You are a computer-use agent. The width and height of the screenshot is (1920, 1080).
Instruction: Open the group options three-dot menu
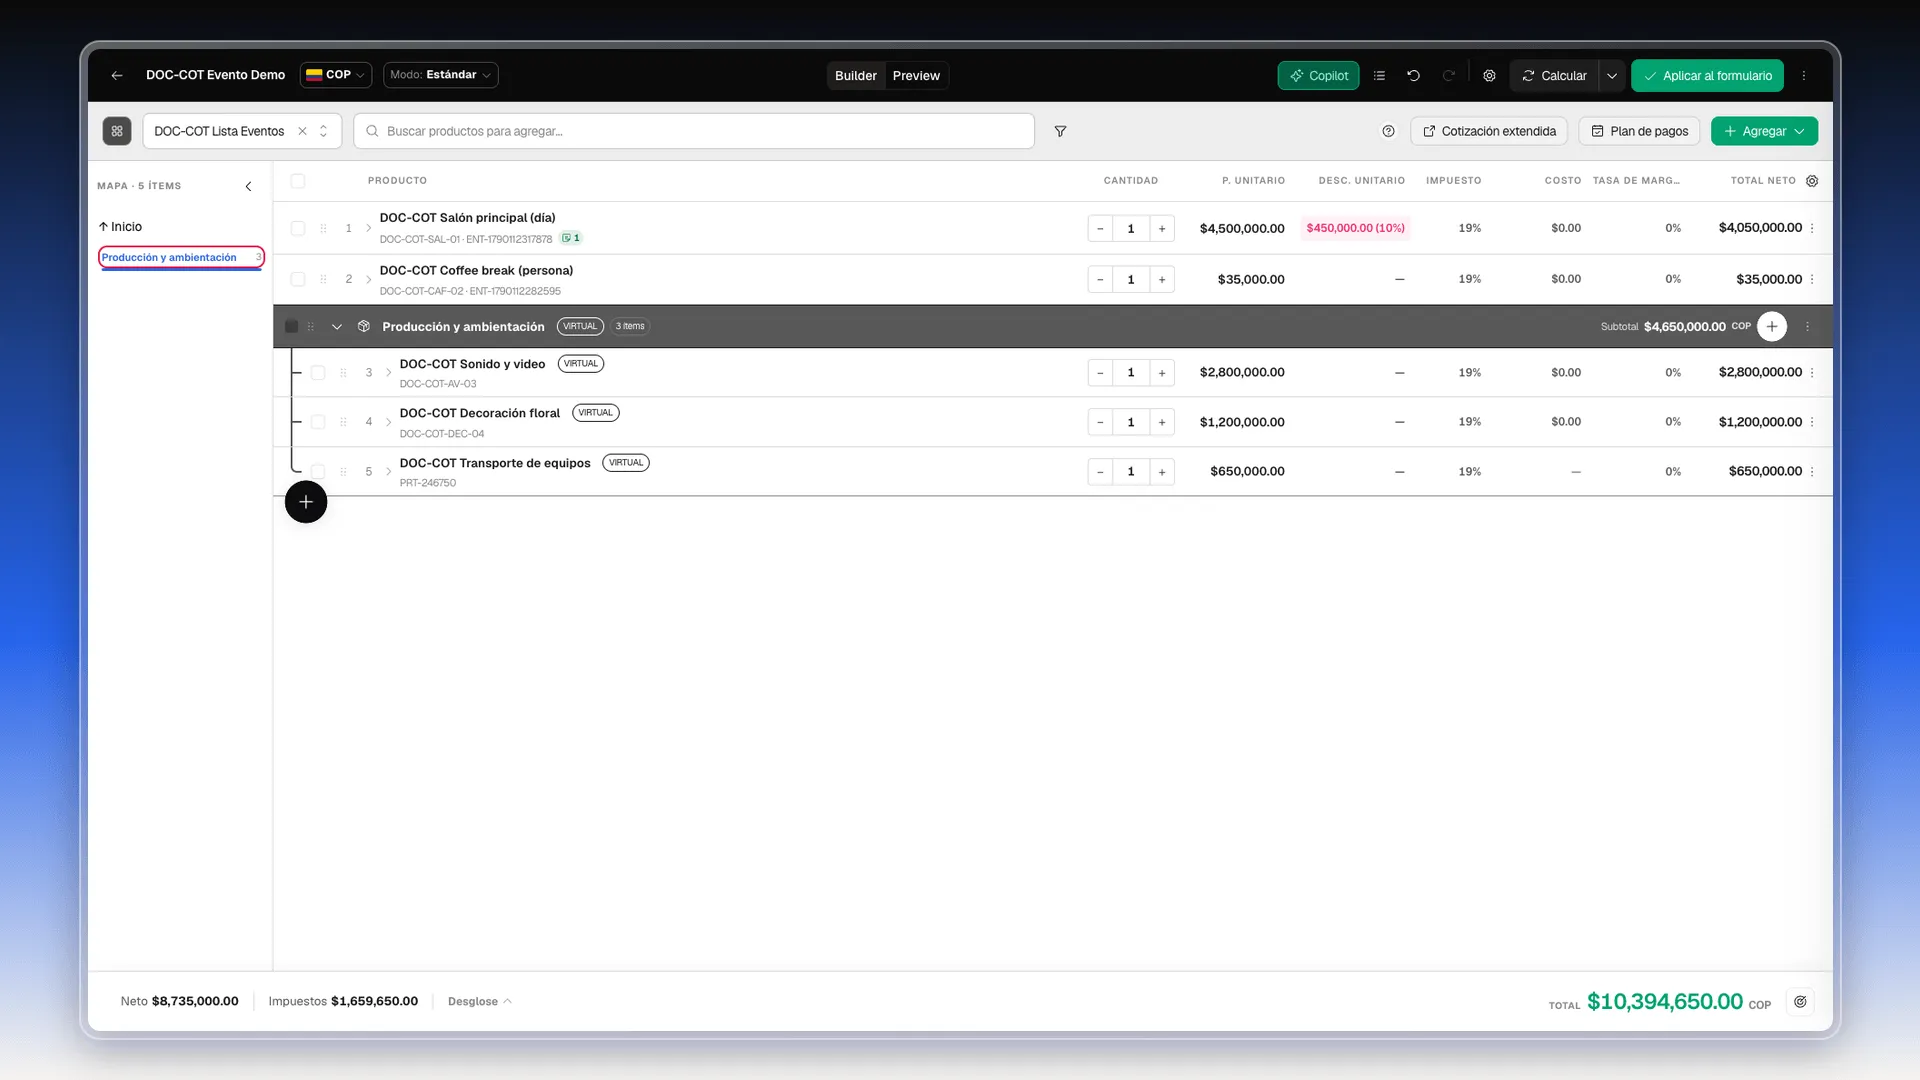(x=1807, y=326)
